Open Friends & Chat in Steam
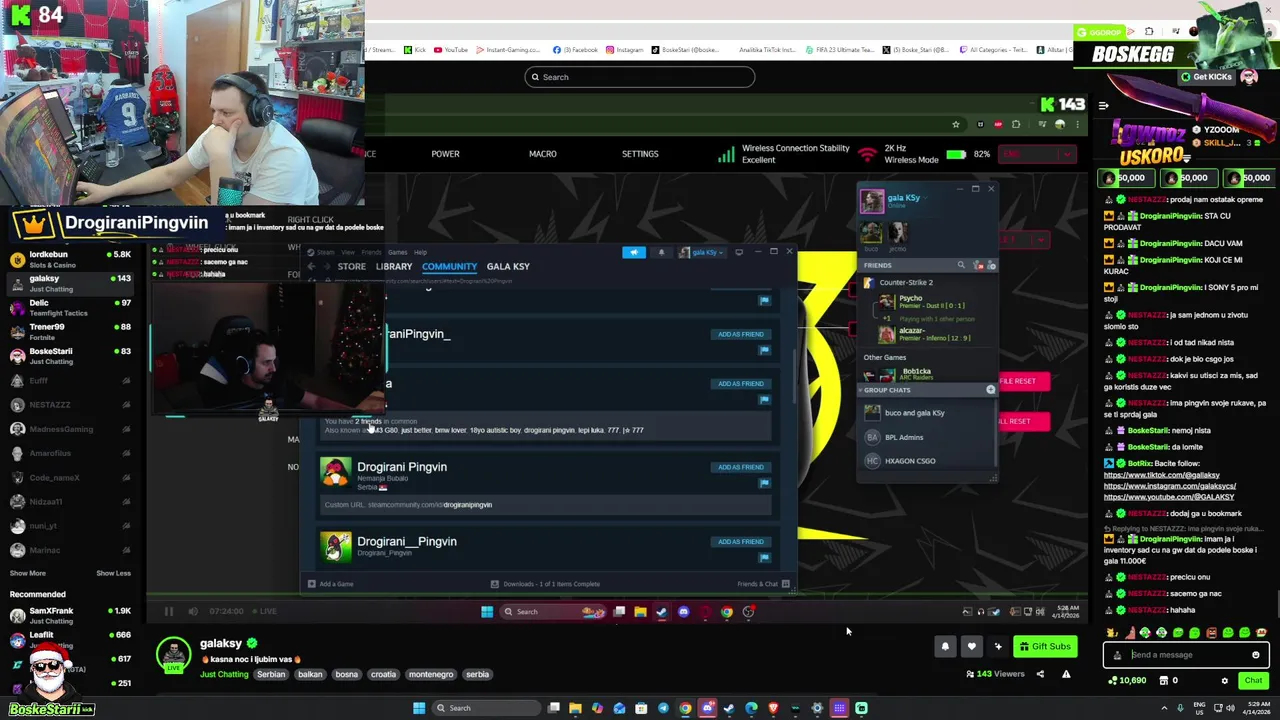The width and height of the screenshot is (1280, 720). tap(763, 584)
